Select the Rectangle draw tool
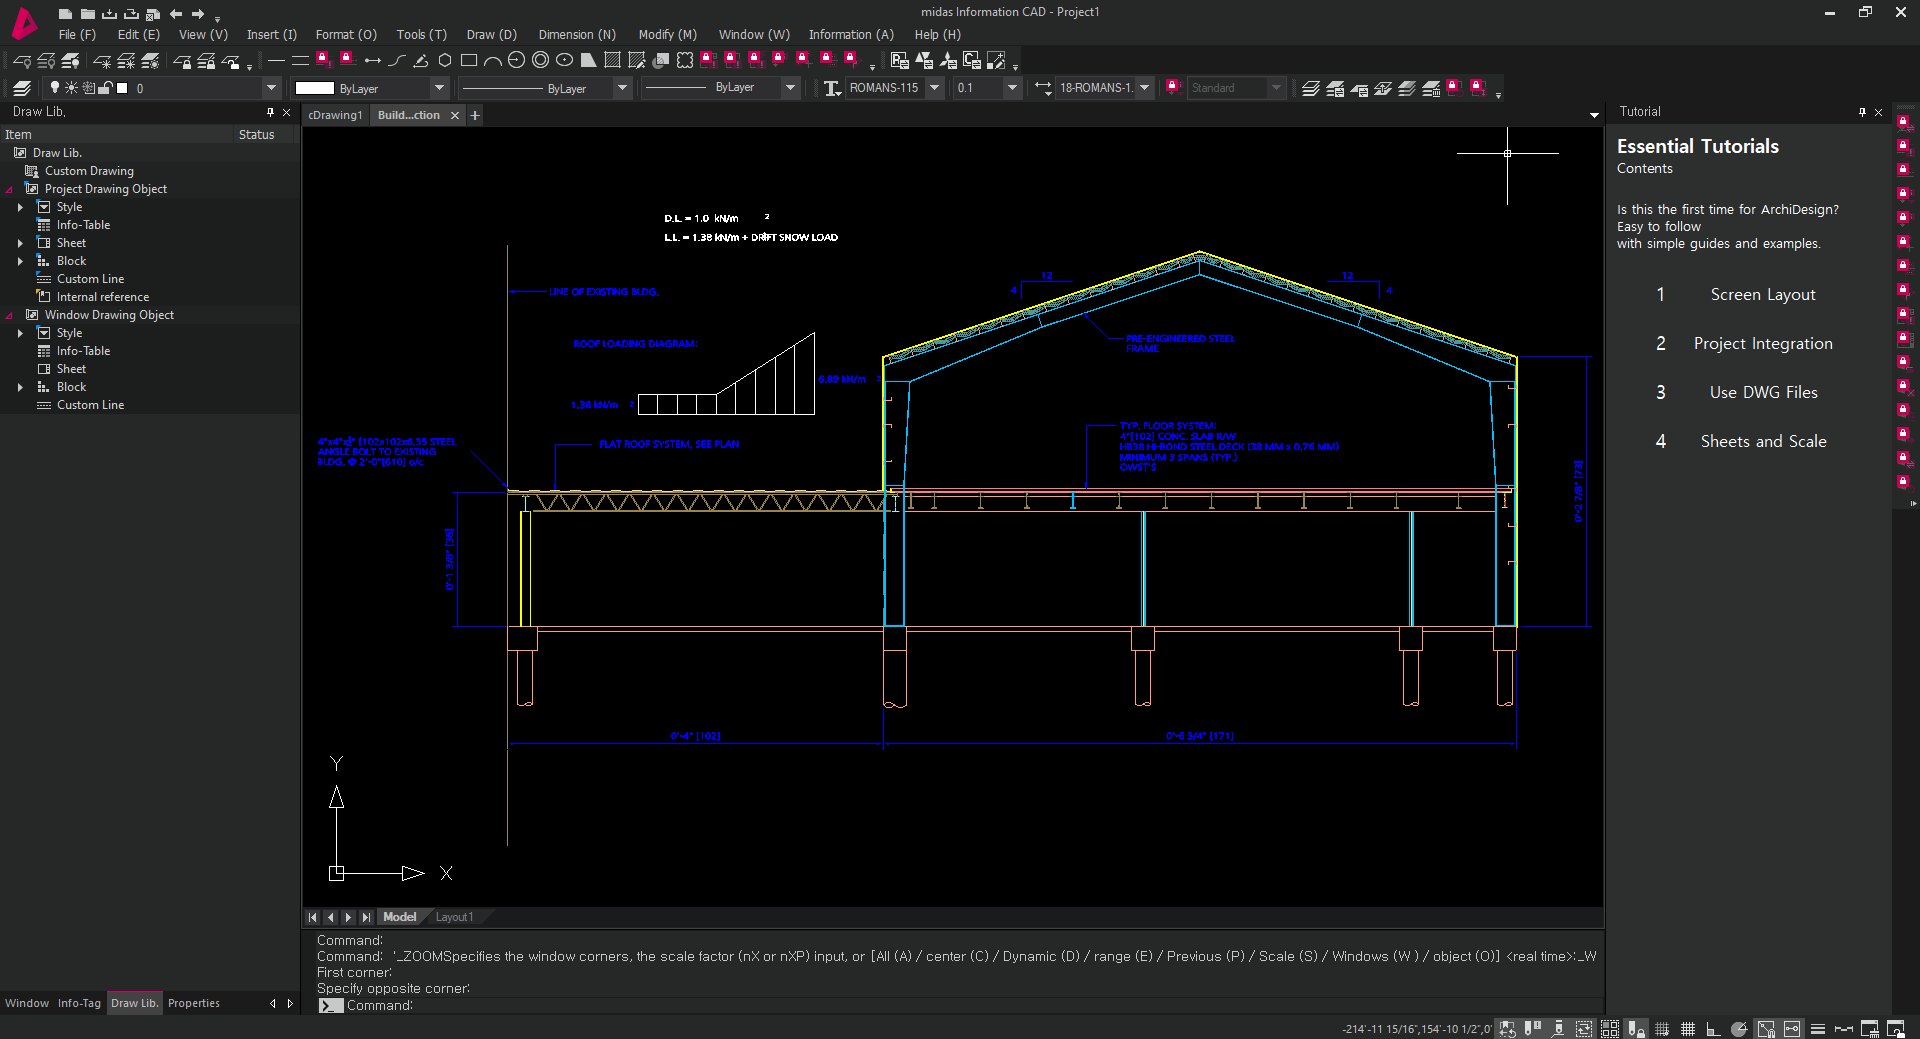Viewport: 1920px width, 1039px height. coord(468,61)
